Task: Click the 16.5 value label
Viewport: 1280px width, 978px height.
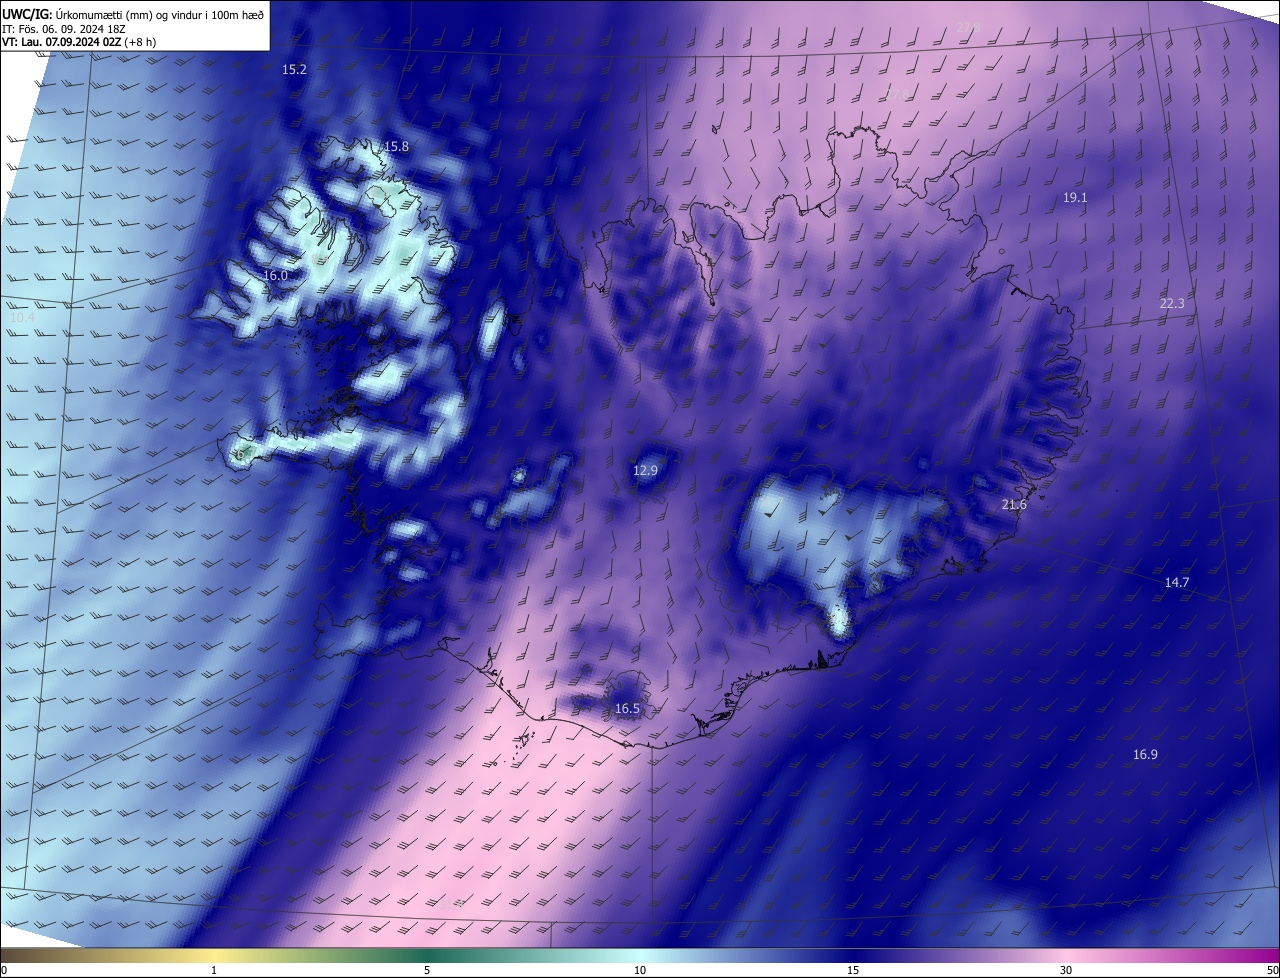Action: coord(627,709)
